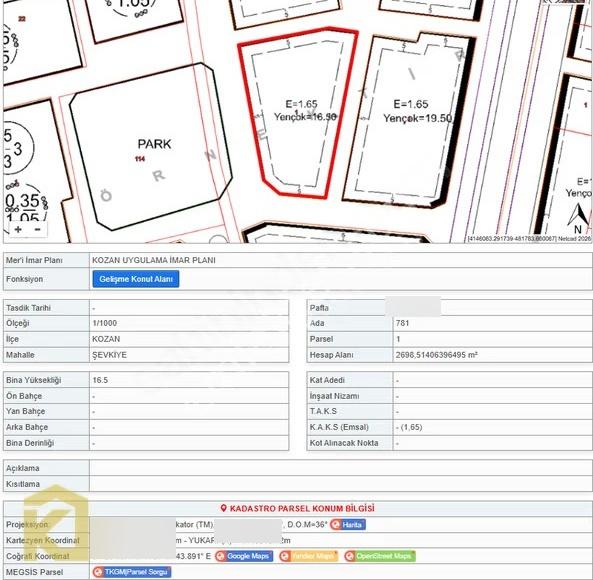Click the 'Kat Adedi' label
The height and width of the screenshot is (580, 593).
pyautogui.click(x=327, y=380)
